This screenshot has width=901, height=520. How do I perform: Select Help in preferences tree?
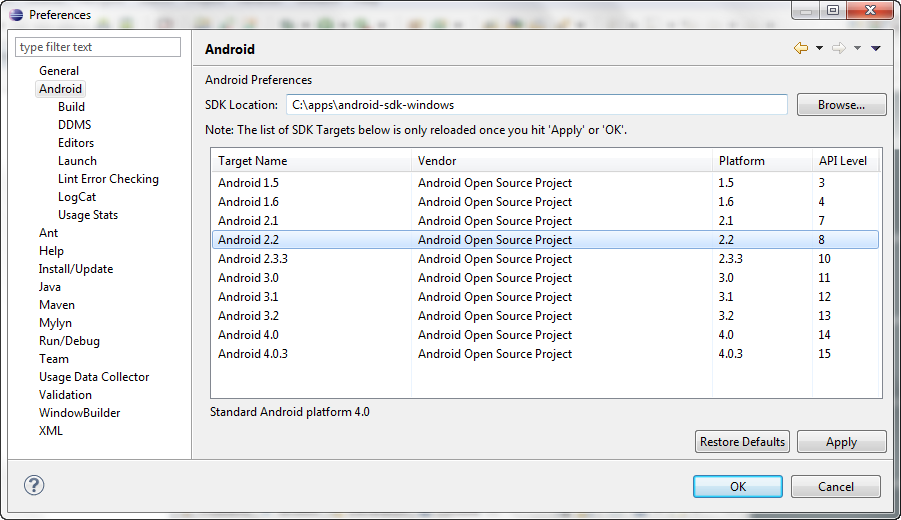51,251
